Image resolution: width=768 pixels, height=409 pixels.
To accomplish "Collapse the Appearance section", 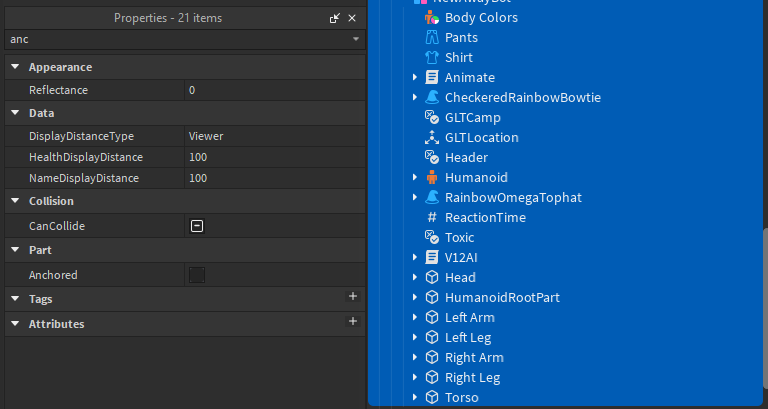I will pyautogui.click(x=15, y=67).
